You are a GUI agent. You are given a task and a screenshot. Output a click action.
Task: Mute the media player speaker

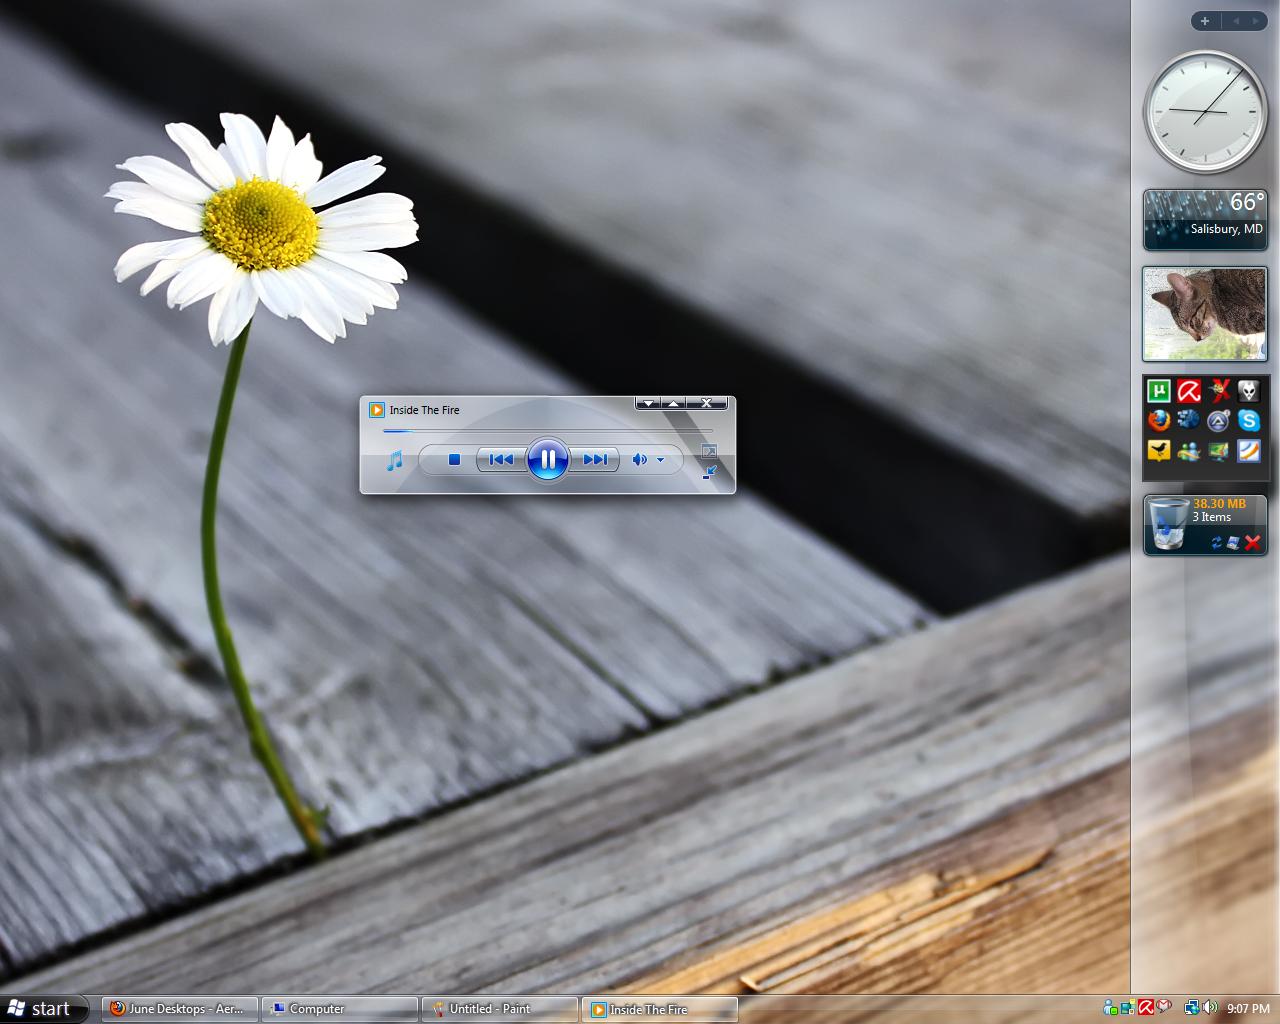pyautogui.click(x=639, y=460)
